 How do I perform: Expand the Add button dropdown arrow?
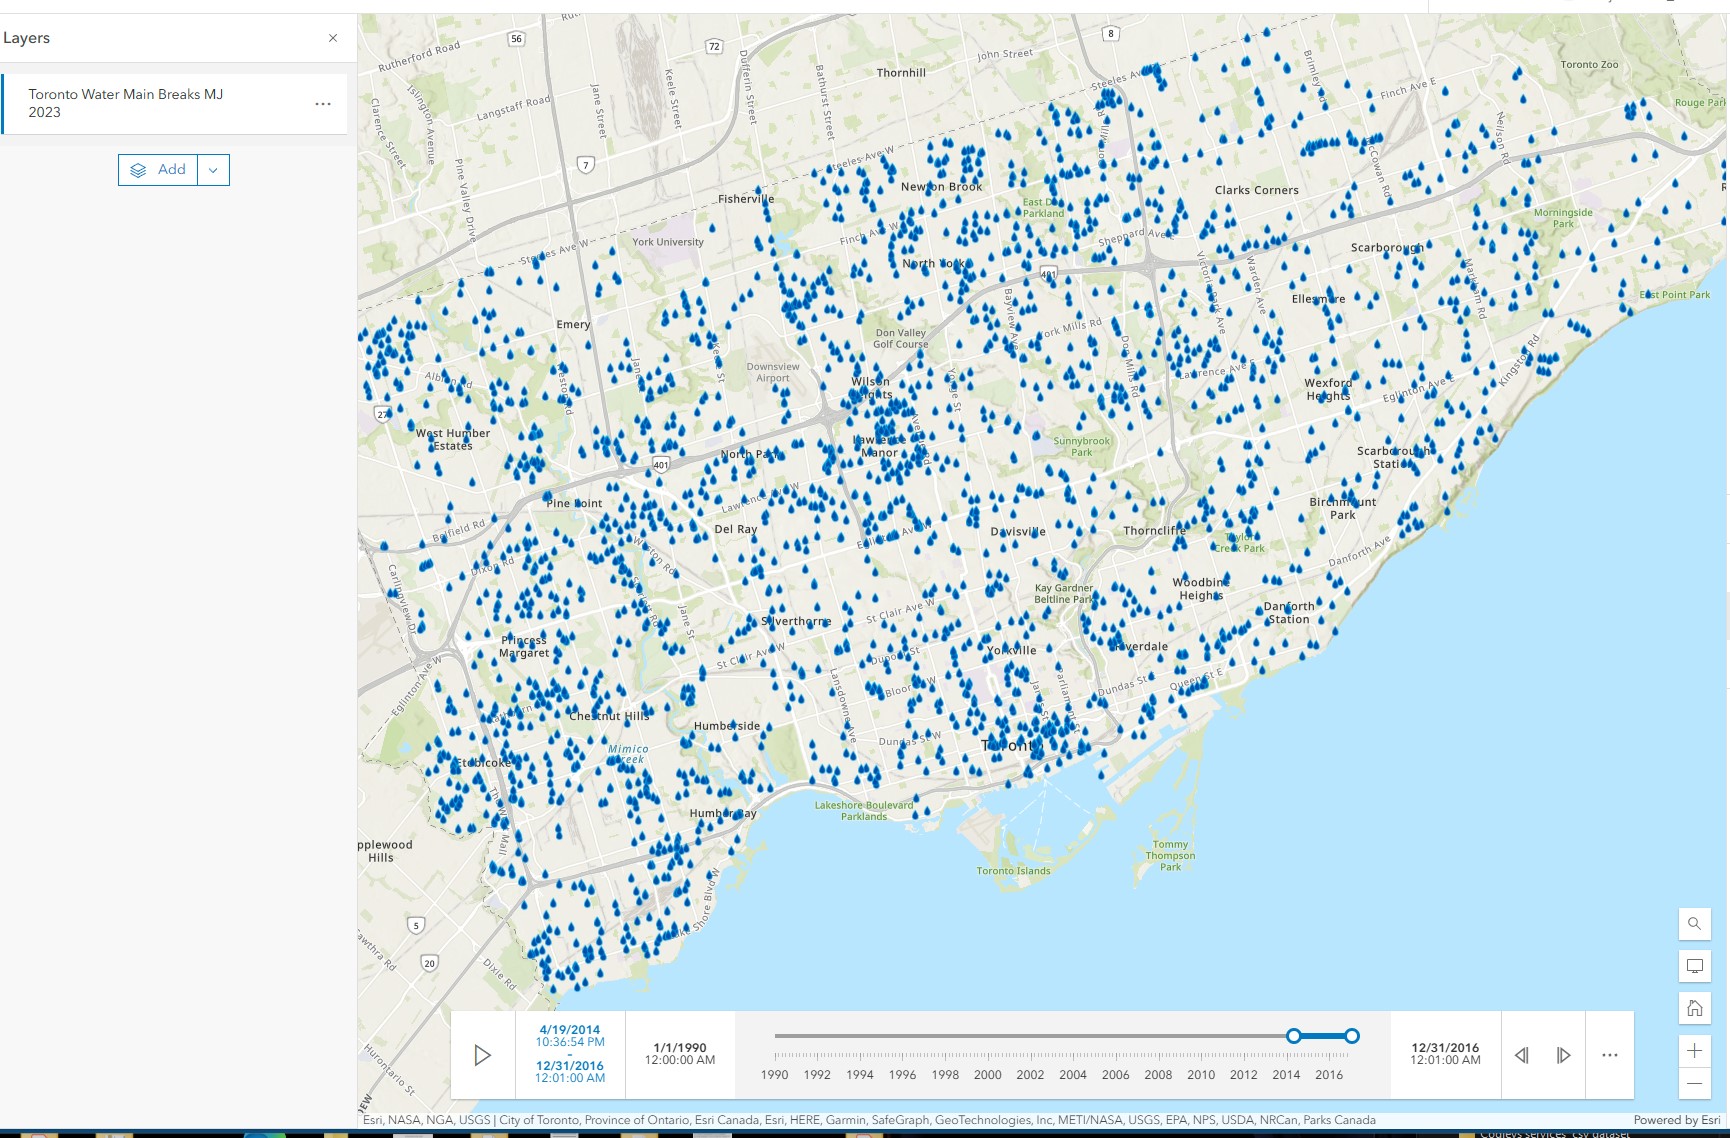[214, 169]
